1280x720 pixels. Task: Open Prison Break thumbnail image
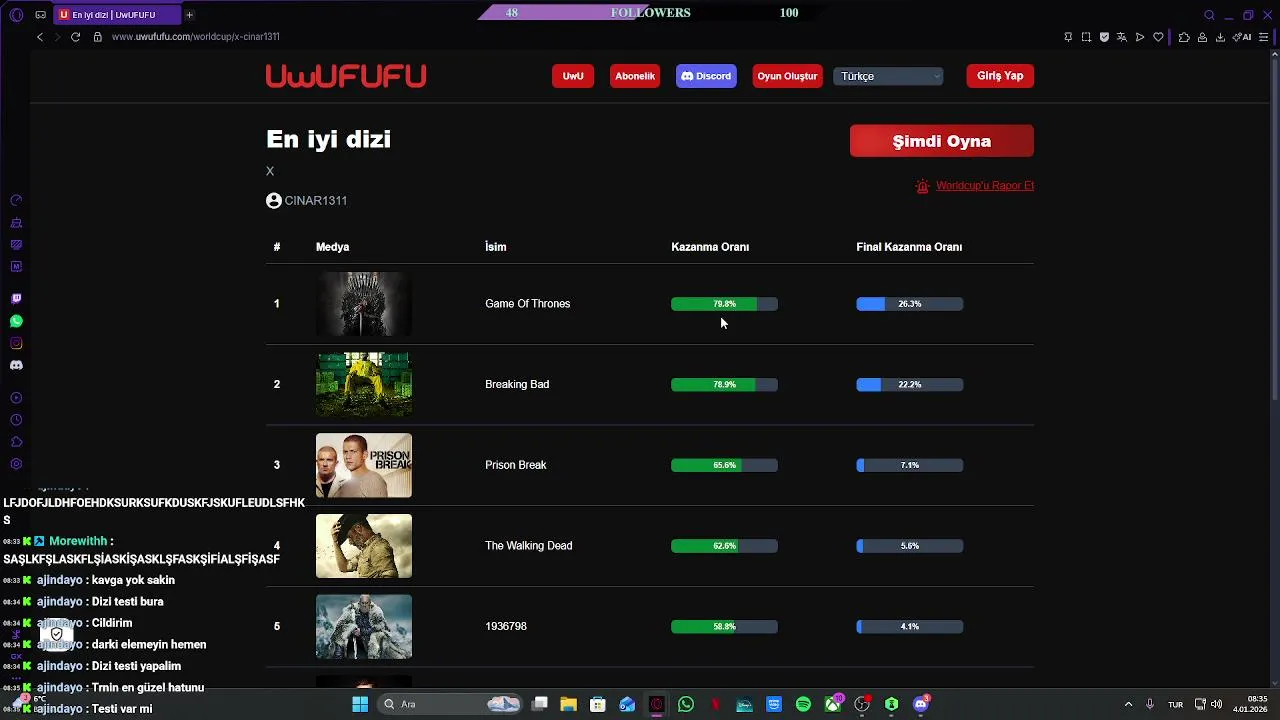point(364,465)
